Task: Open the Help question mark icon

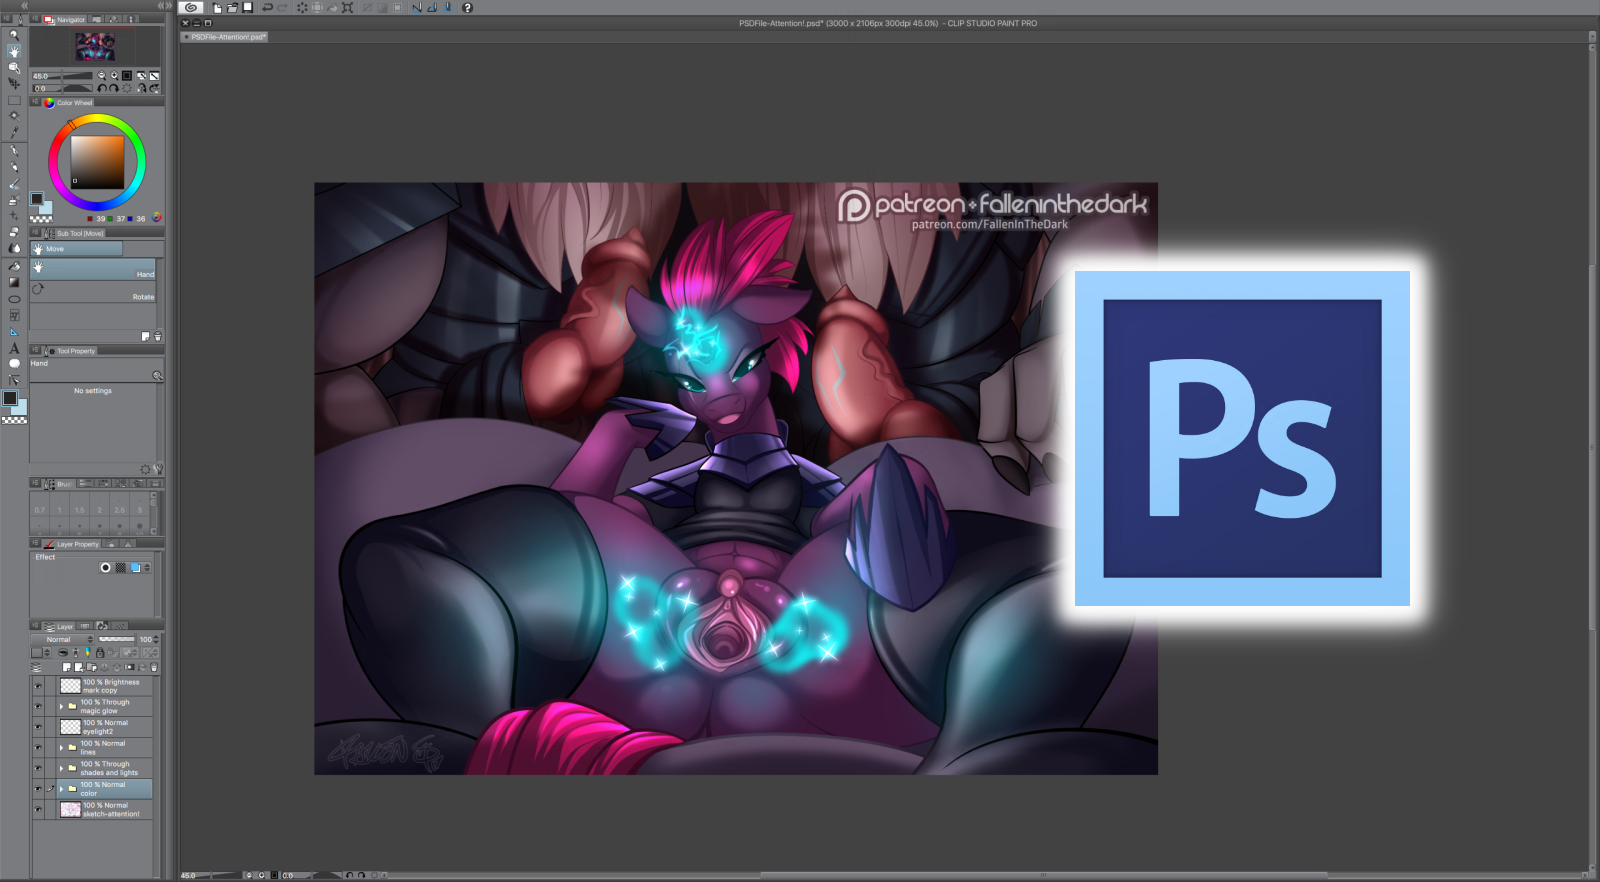Action: pos(467,8)
